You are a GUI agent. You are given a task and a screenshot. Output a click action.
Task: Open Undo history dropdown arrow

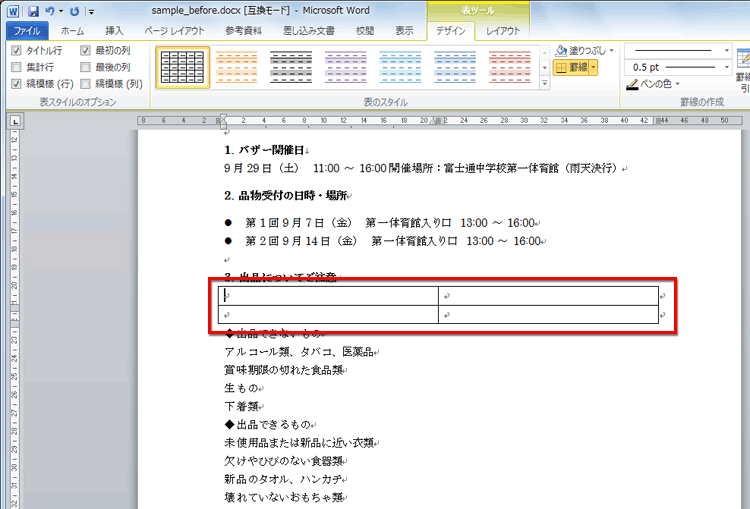coord(61,11)
